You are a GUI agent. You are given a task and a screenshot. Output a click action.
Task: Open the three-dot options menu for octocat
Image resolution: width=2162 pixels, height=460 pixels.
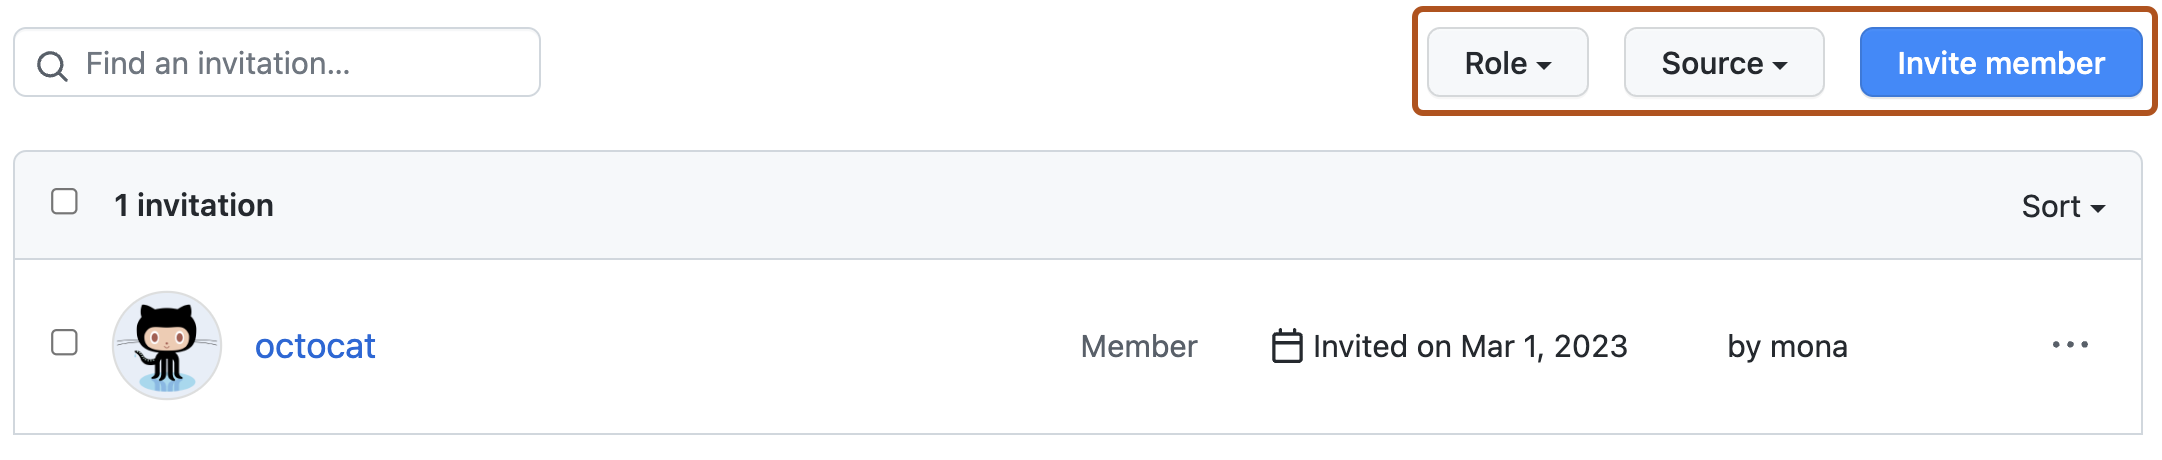pos(2069,345)
